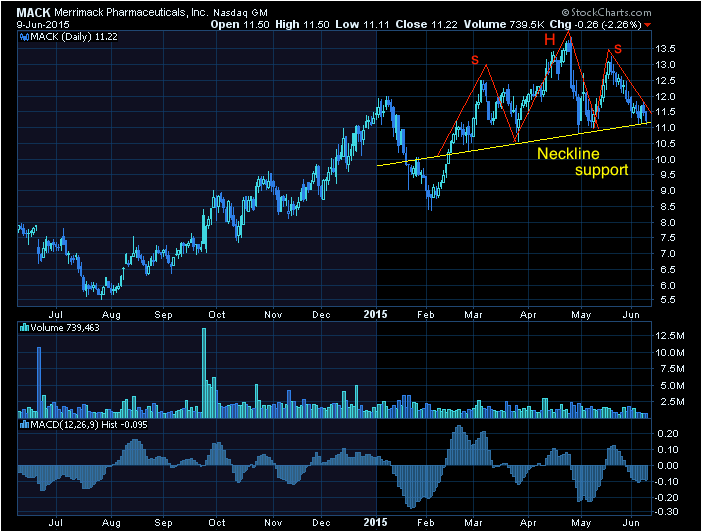Click the -0.20 MACD axis label
The height and width of the screenshot is (532, 702).
(x=666, y=498)
